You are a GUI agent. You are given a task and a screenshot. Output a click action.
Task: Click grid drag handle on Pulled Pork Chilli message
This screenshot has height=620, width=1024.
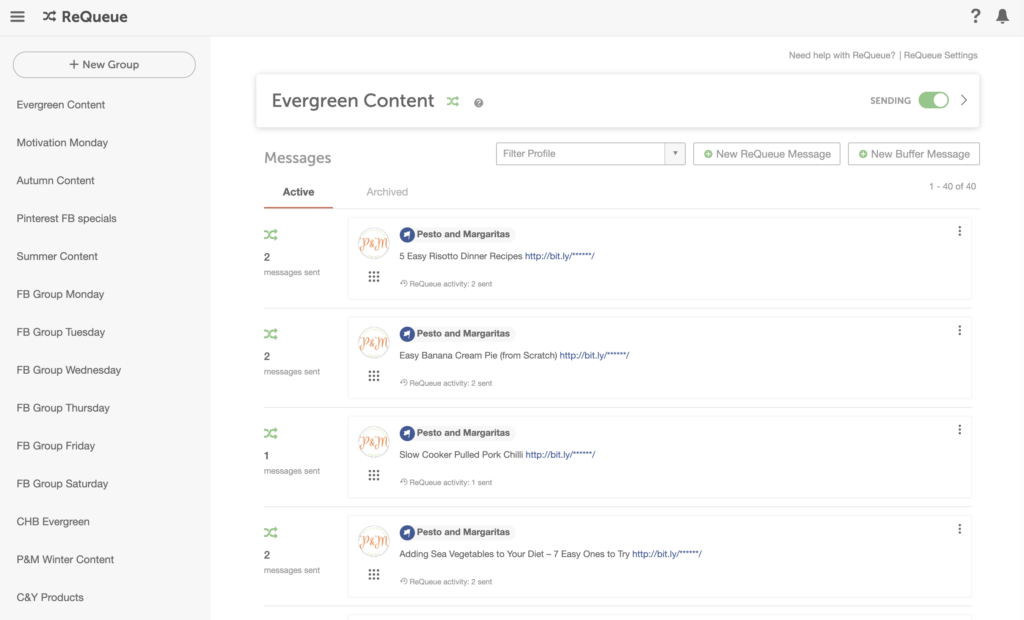click(x=374, y=476)
